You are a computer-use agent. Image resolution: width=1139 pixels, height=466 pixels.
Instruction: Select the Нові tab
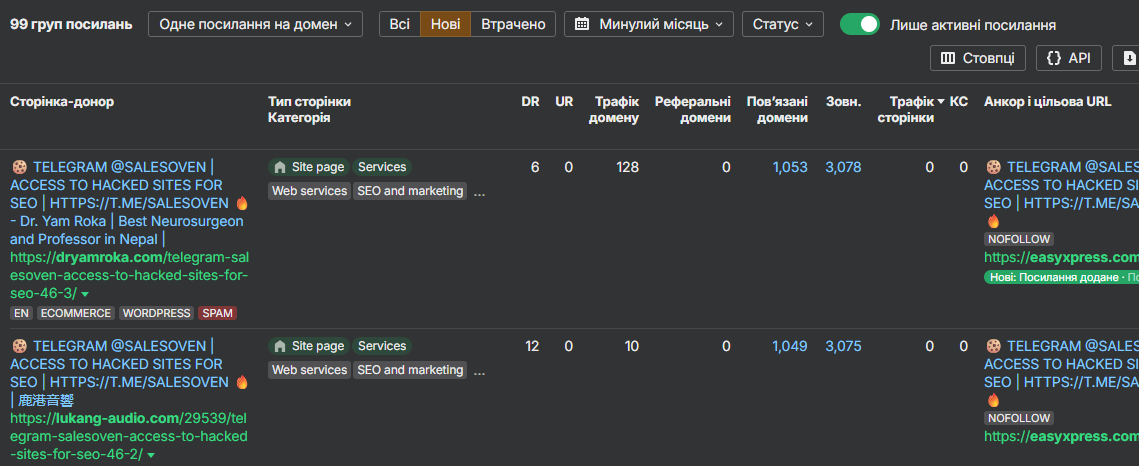(x=446, y=24)
